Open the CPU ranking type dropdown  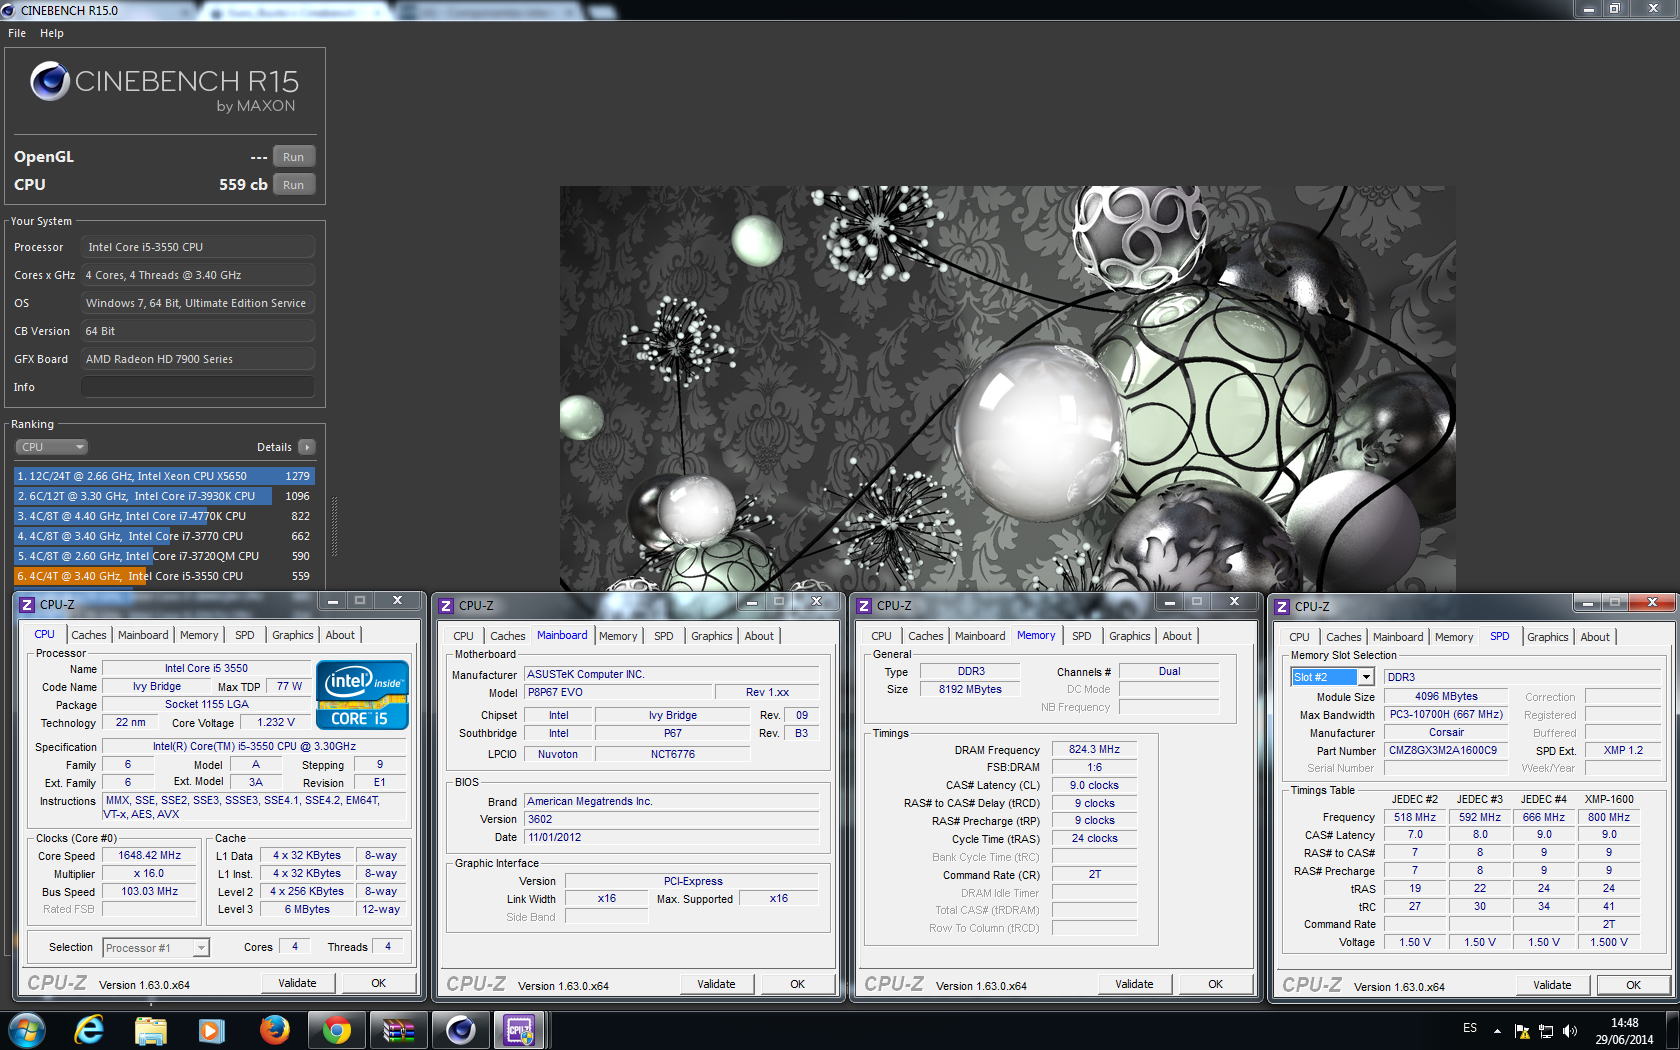[x=51, y=447]
